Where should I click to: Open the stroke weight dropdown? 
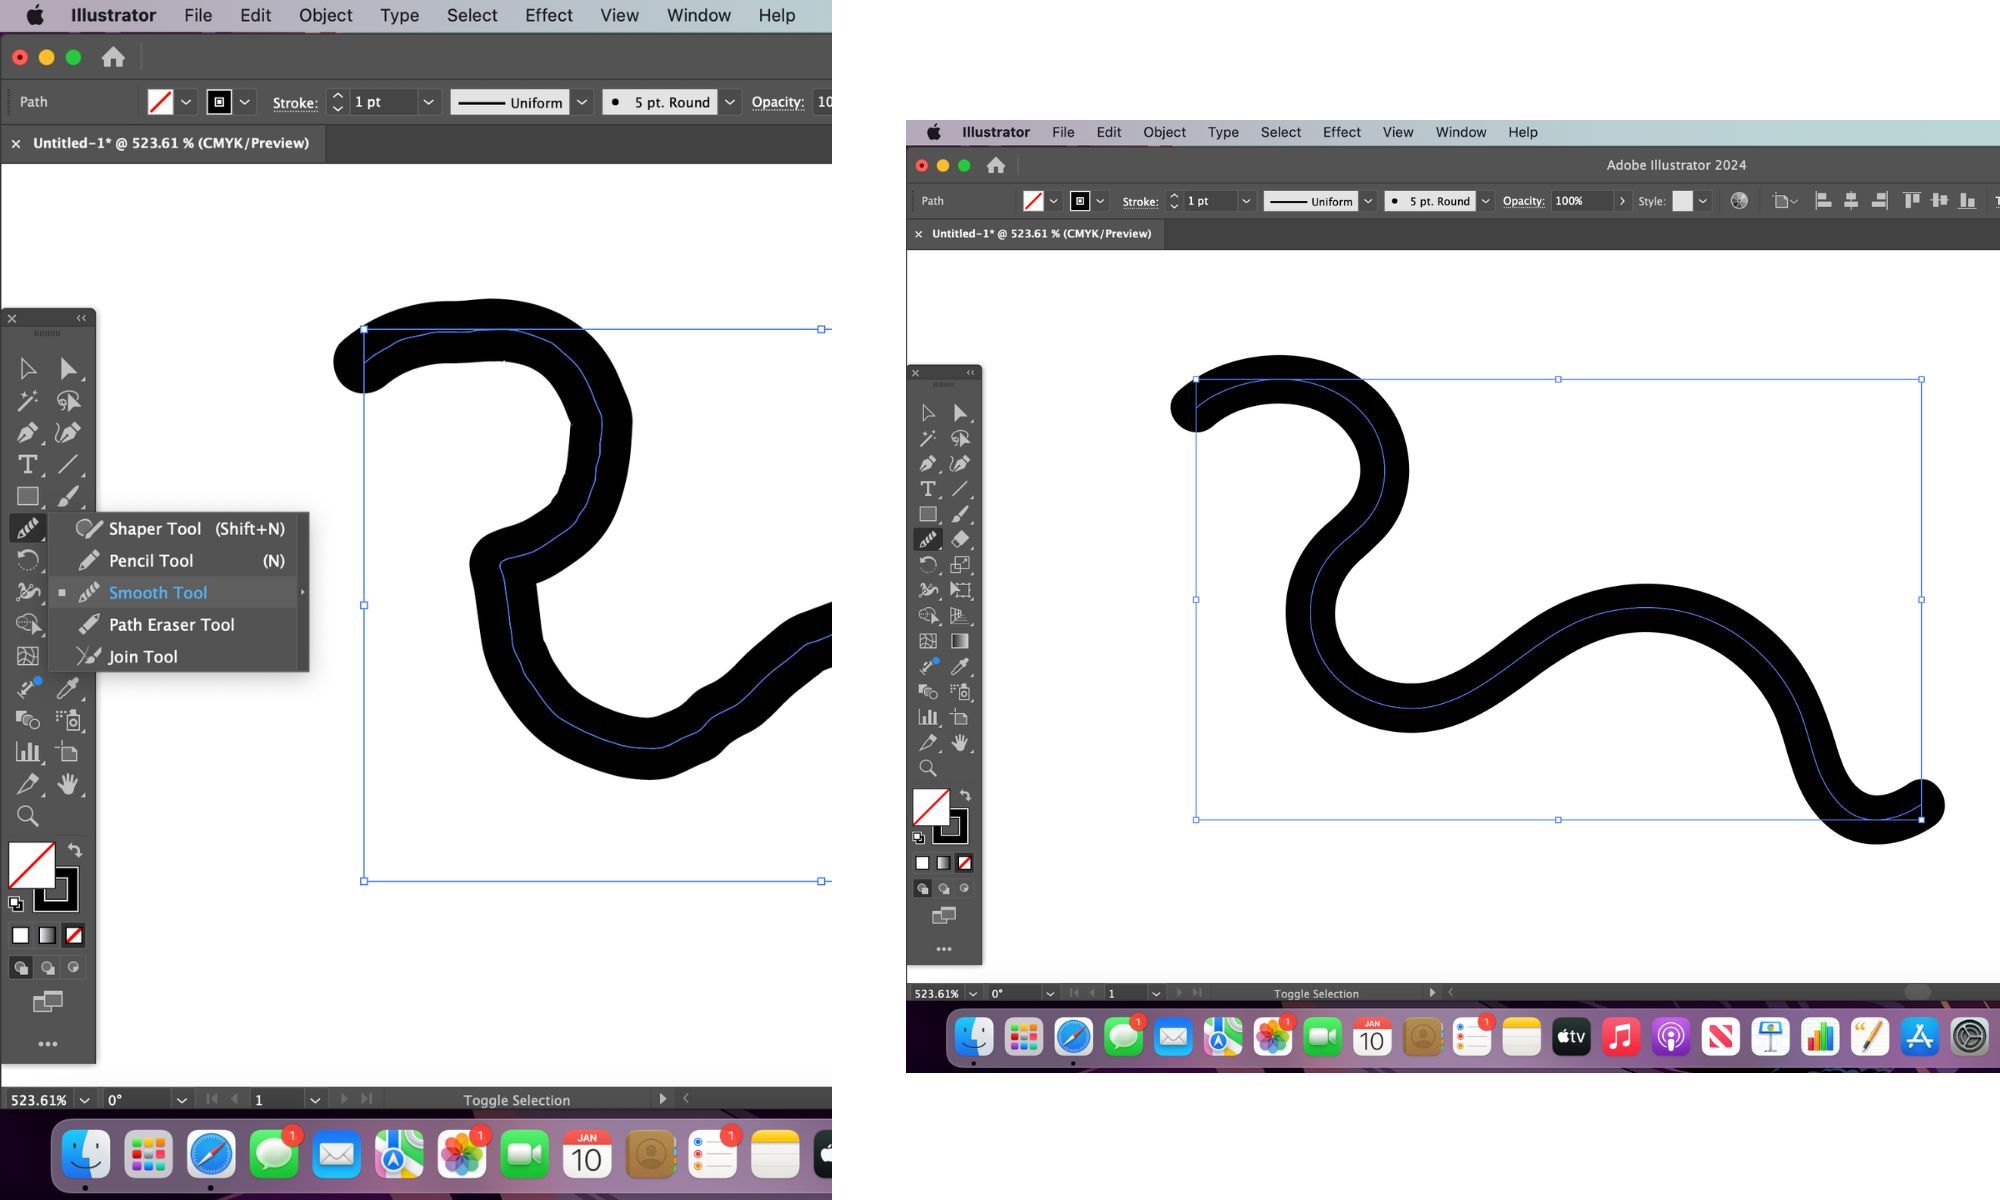(428, 101)
